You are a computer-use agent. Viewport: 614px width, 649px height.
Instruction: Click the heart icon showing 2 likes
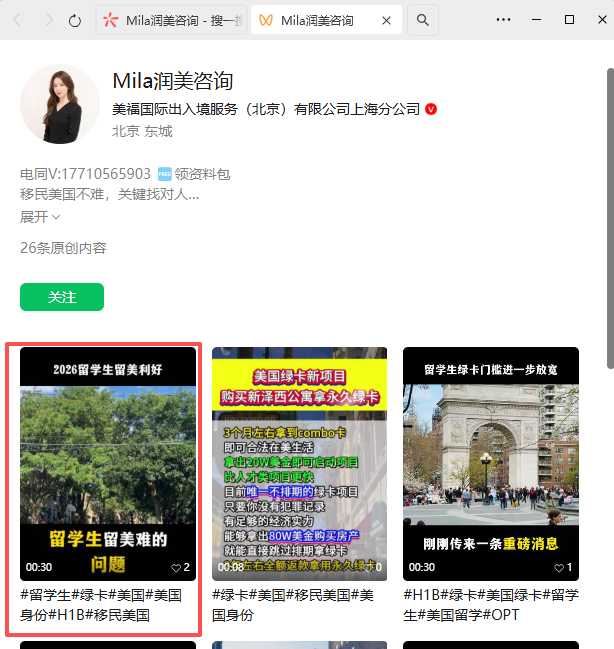[x=176, y=568]
